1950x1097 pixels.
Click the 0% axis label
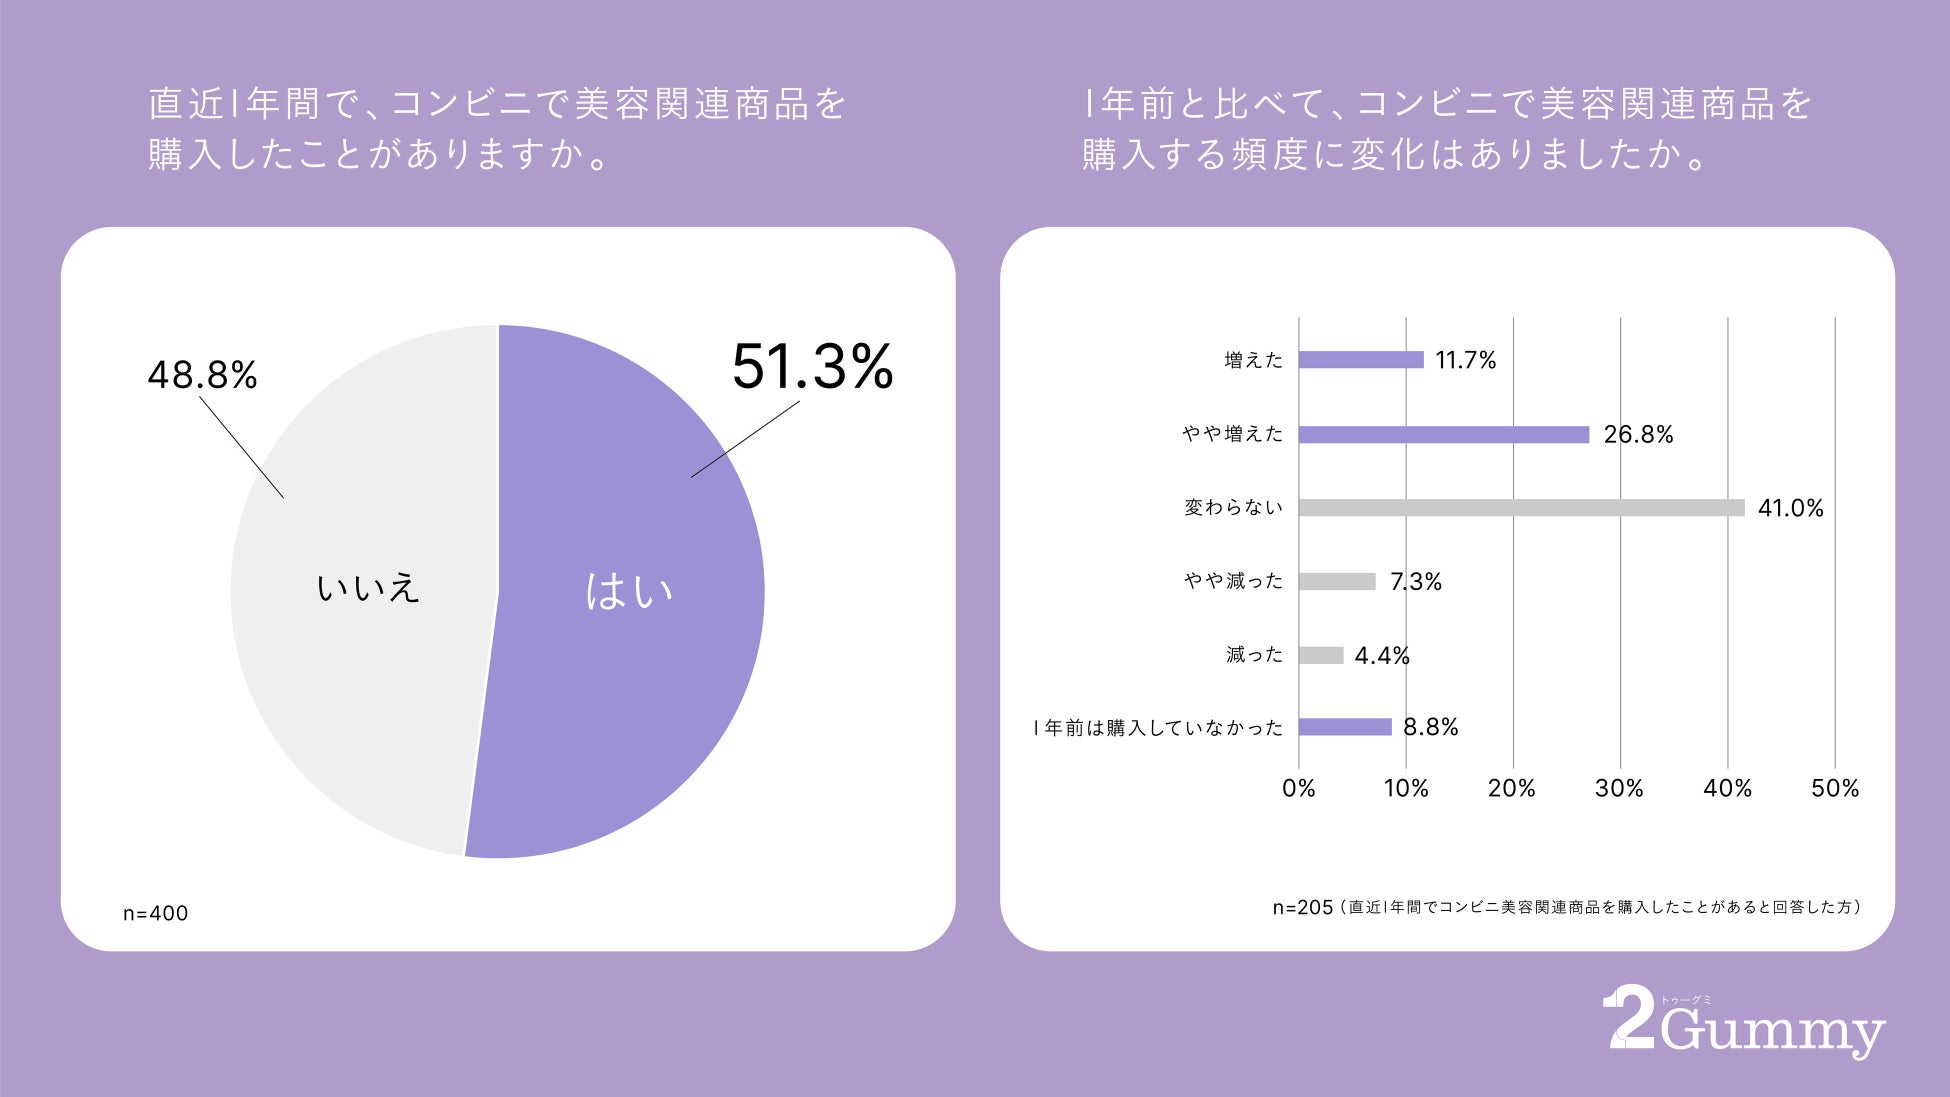click(1299, 788)
